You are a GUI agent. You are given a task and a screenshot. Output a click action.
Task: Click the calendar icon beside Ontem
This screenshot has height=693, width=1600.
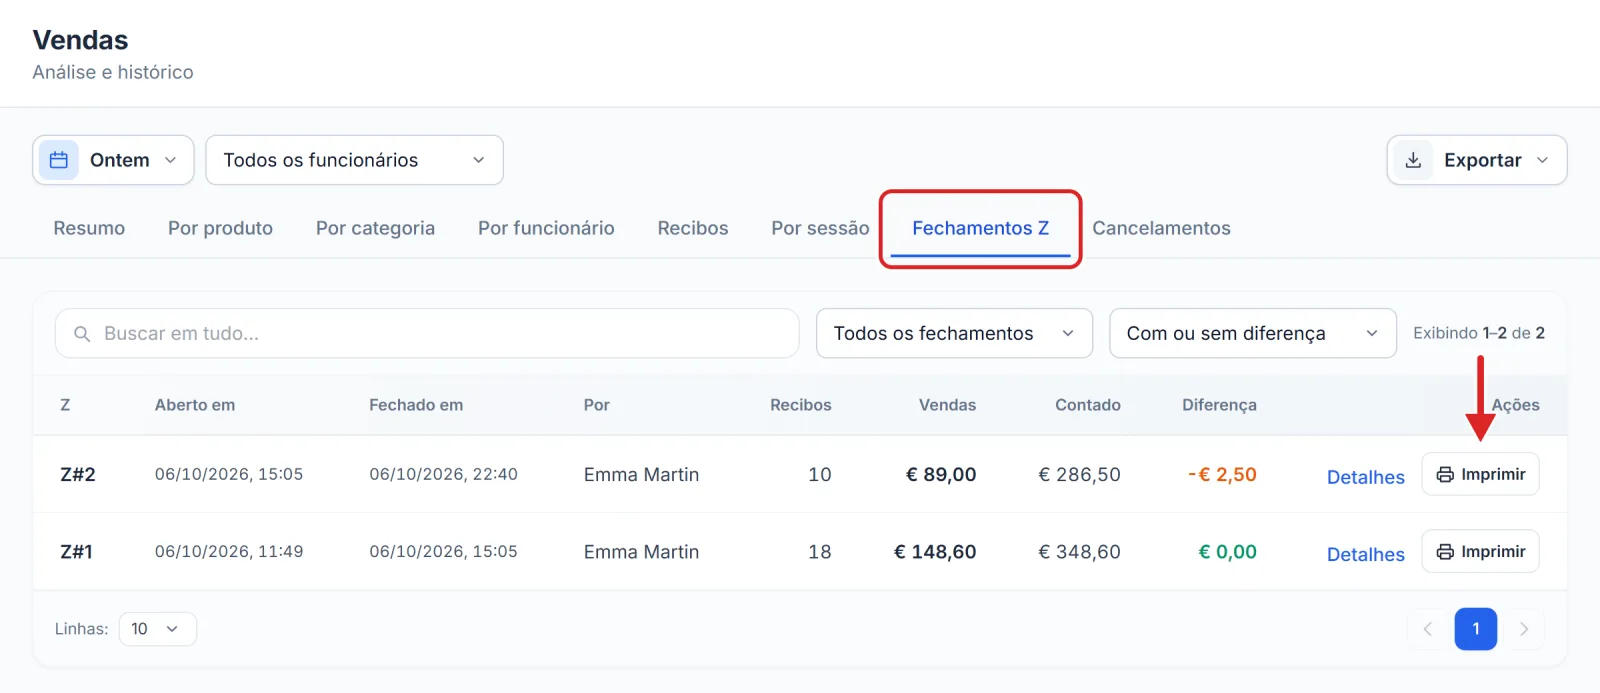click(x=59, y=160)
